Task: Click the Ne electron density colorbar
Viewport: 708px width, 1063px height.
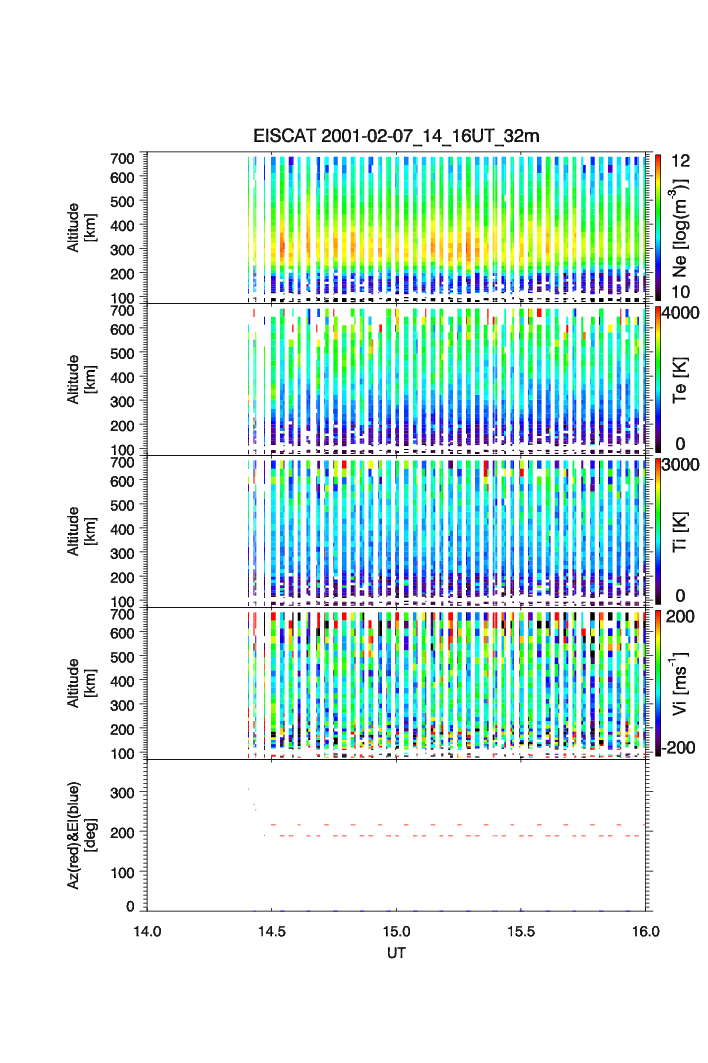Action: click(657, 227)
